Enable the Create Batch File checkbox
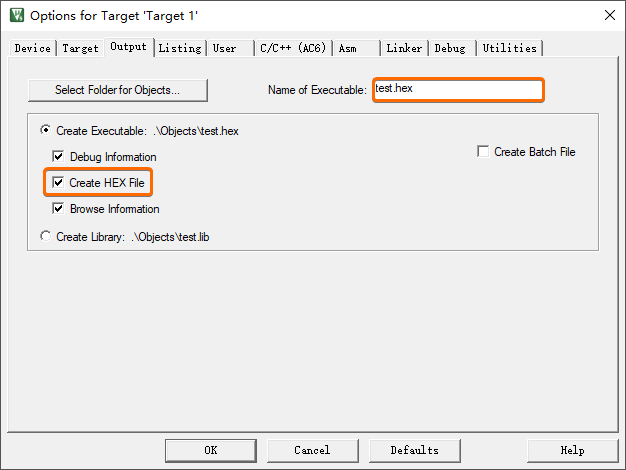The width and height of the screenshot is (626, 470). tap(483, 151)
